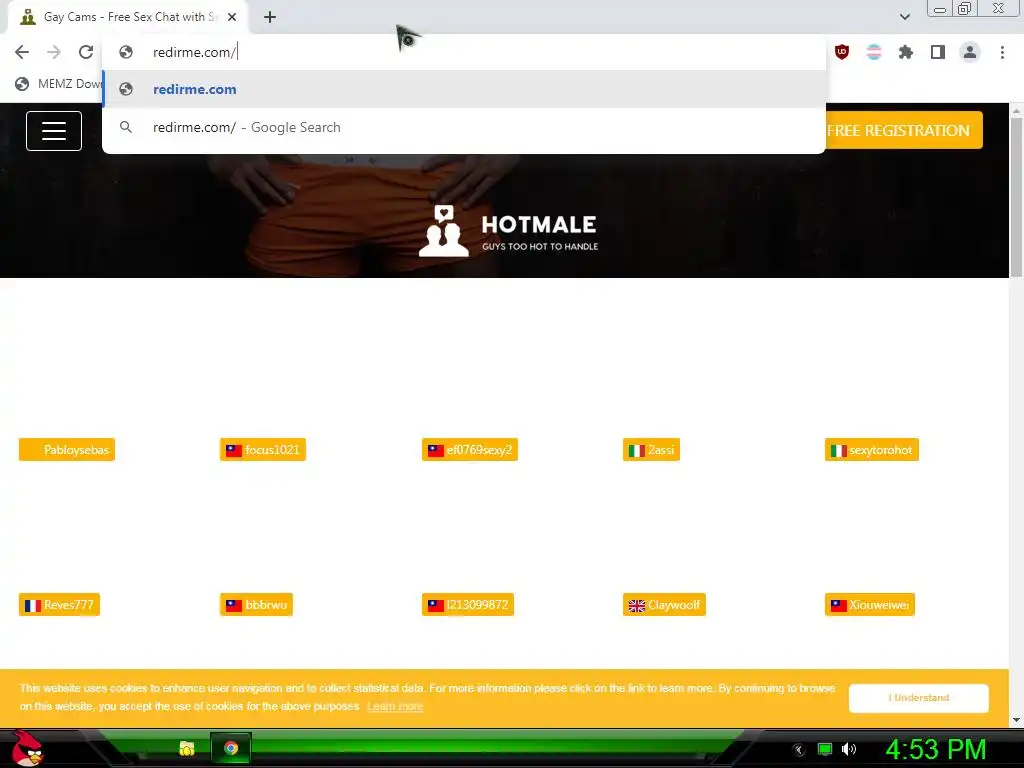This screenshot has width=1024, height=768.
Task: Go back with the browser back arrow
Action: (x=22, y=52)
